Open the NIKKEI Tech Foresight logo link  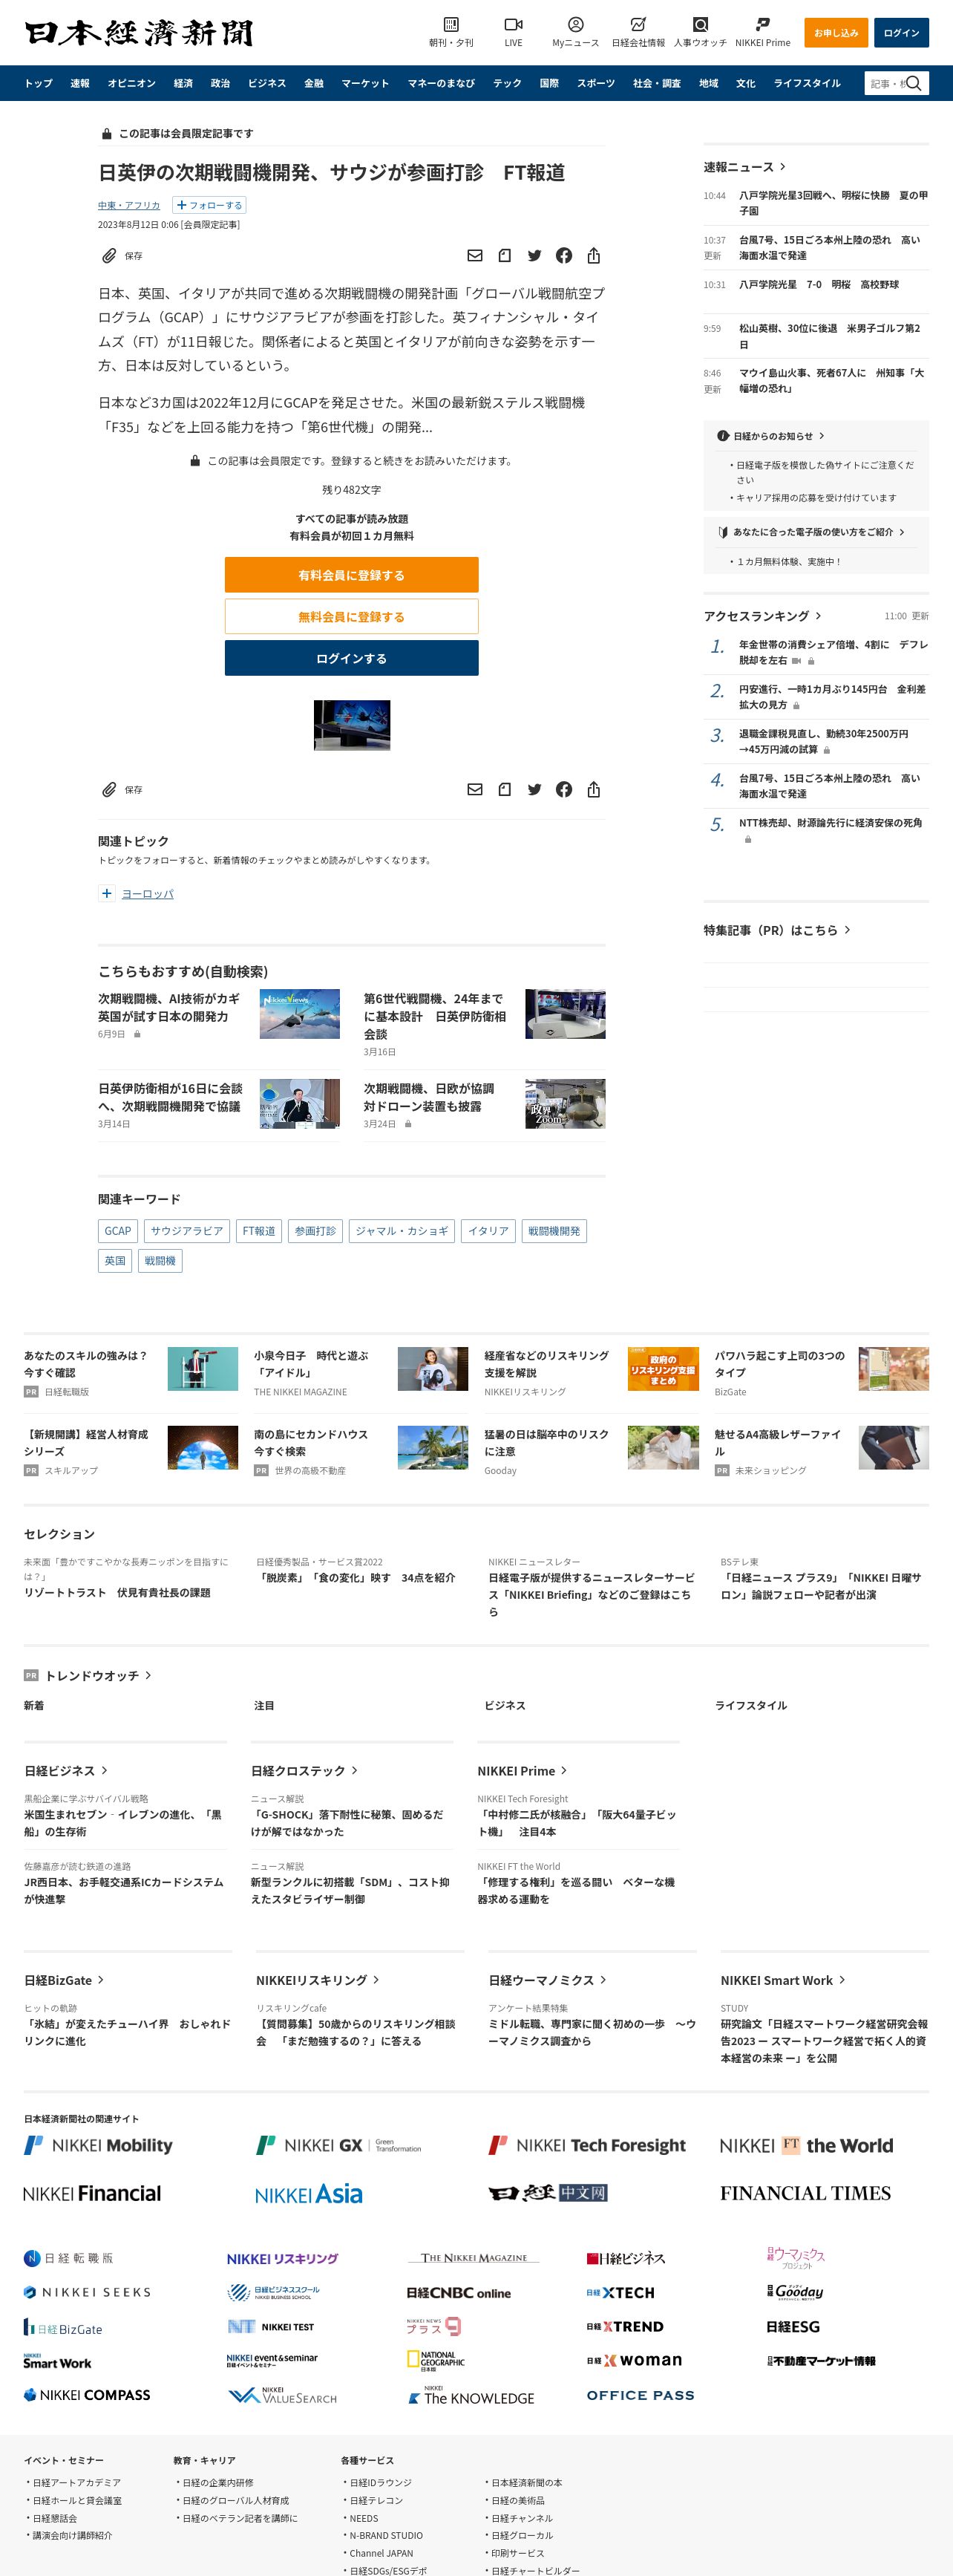(587, 2145)
